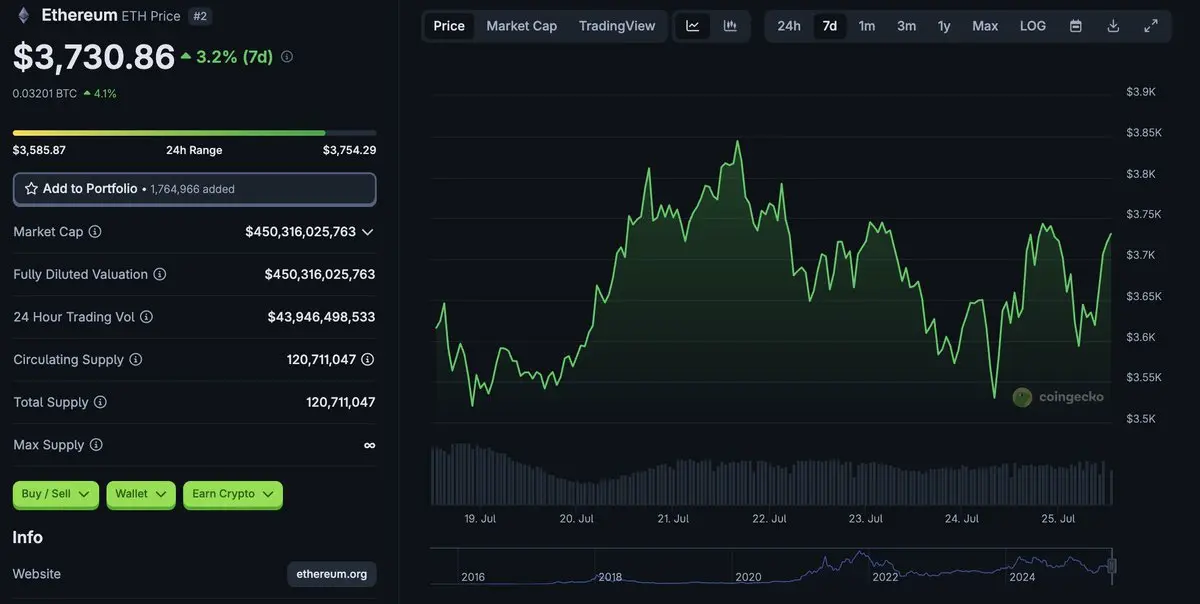The image size is (1200, 604).
Task: Open info icon beside 120,711,047 circulating value
Action: coord(367,359)
